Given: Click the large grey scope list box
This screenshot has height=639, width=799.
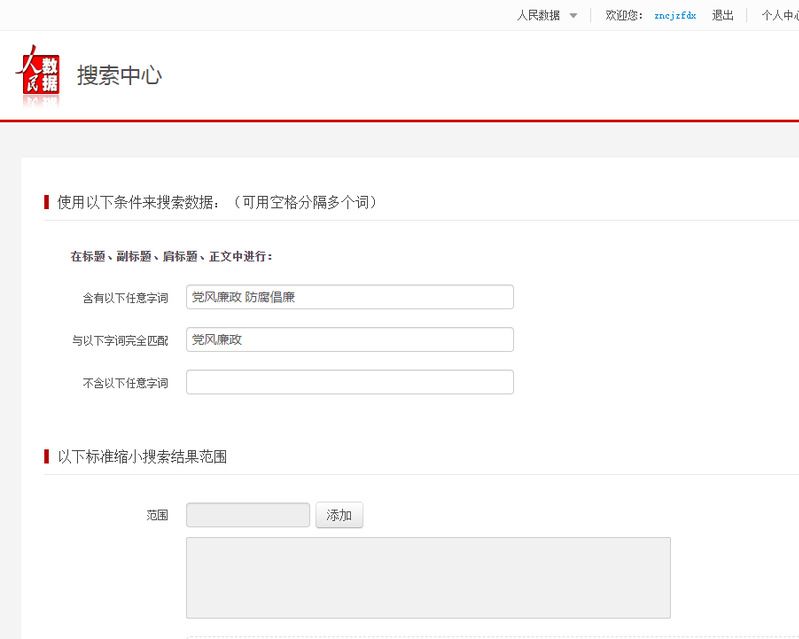Looking at the screenshot, I should click(x=428, y=577).
